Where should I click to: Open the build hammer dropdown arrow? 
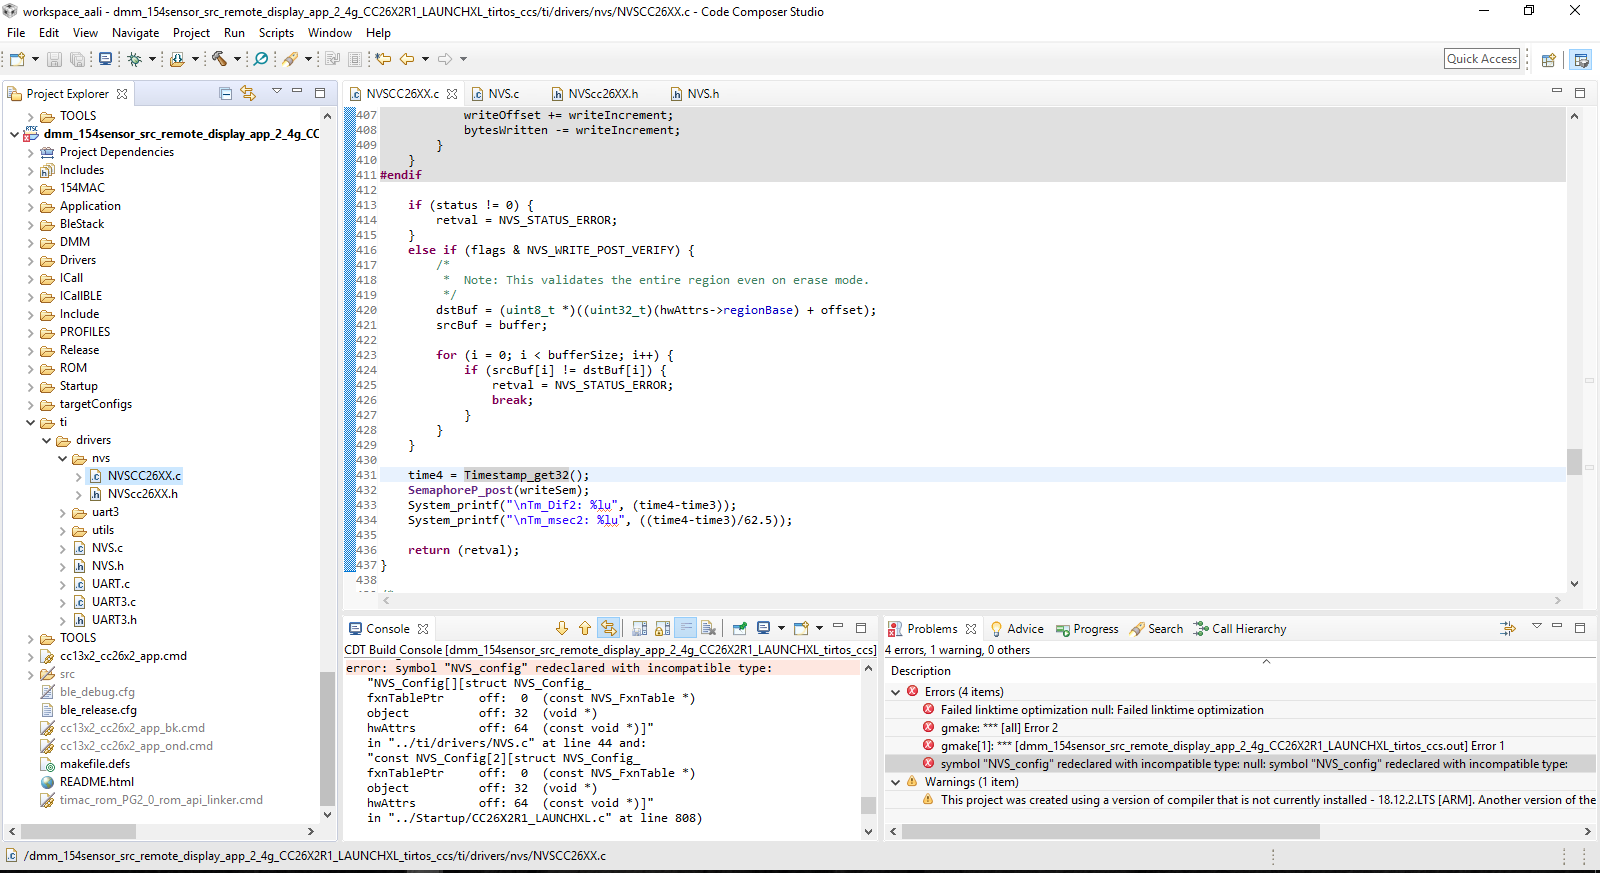237,59
